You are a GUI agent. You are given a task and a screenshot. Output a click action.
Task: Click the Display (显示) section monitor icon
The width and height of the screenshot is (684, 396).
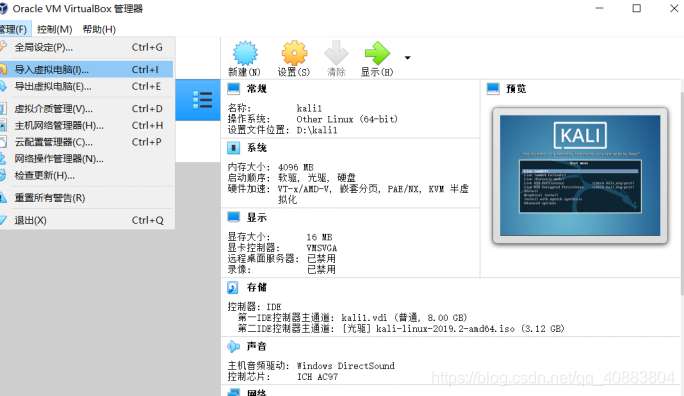point(233,217)
